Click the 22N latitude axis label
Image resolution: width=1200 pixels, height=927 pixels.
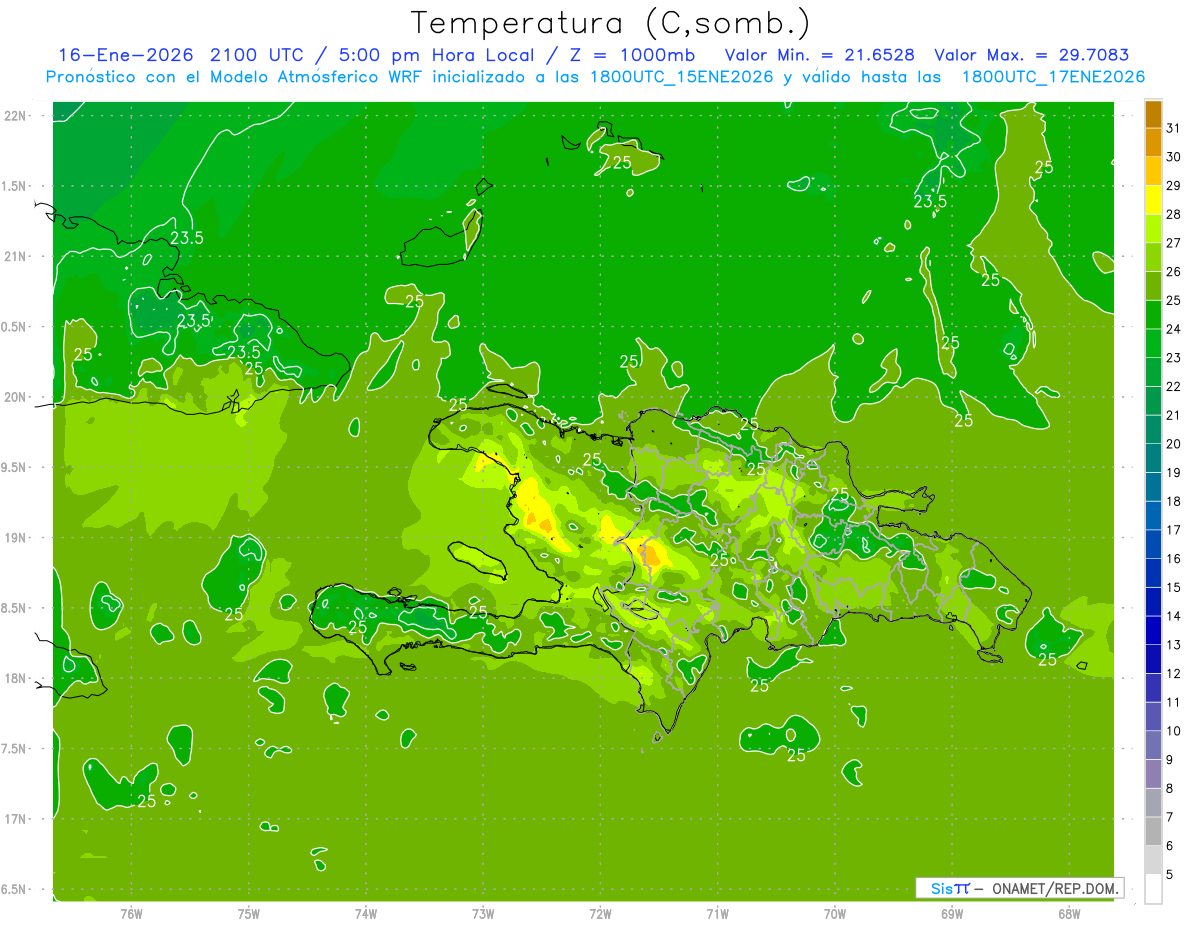pos(15,115)
